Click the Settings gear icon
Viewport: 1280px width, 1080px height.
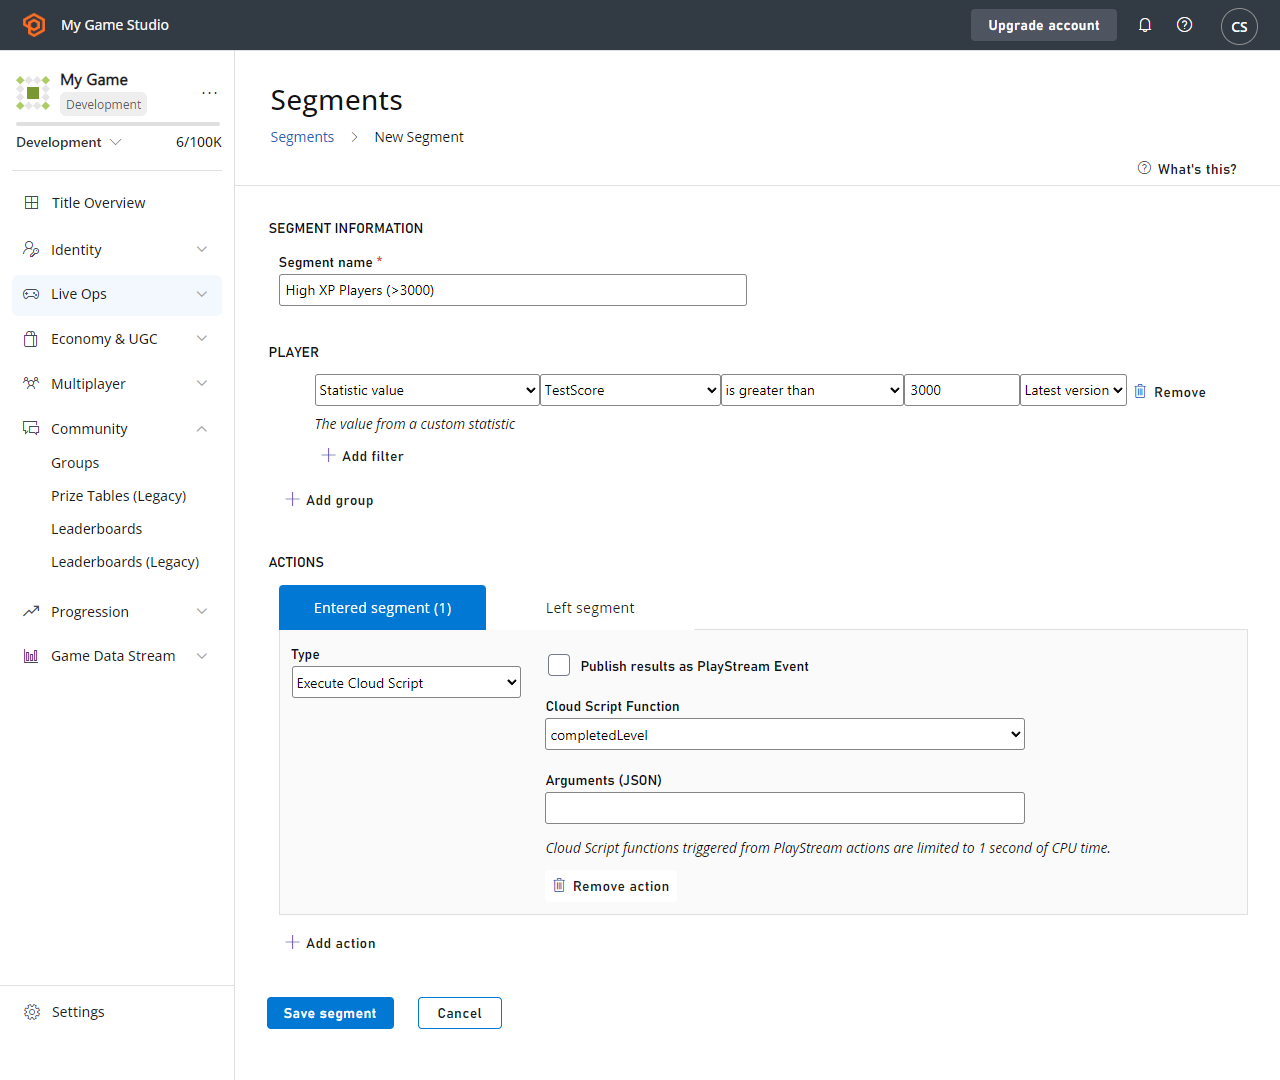pyautogui.click(x=32, y=1012)
